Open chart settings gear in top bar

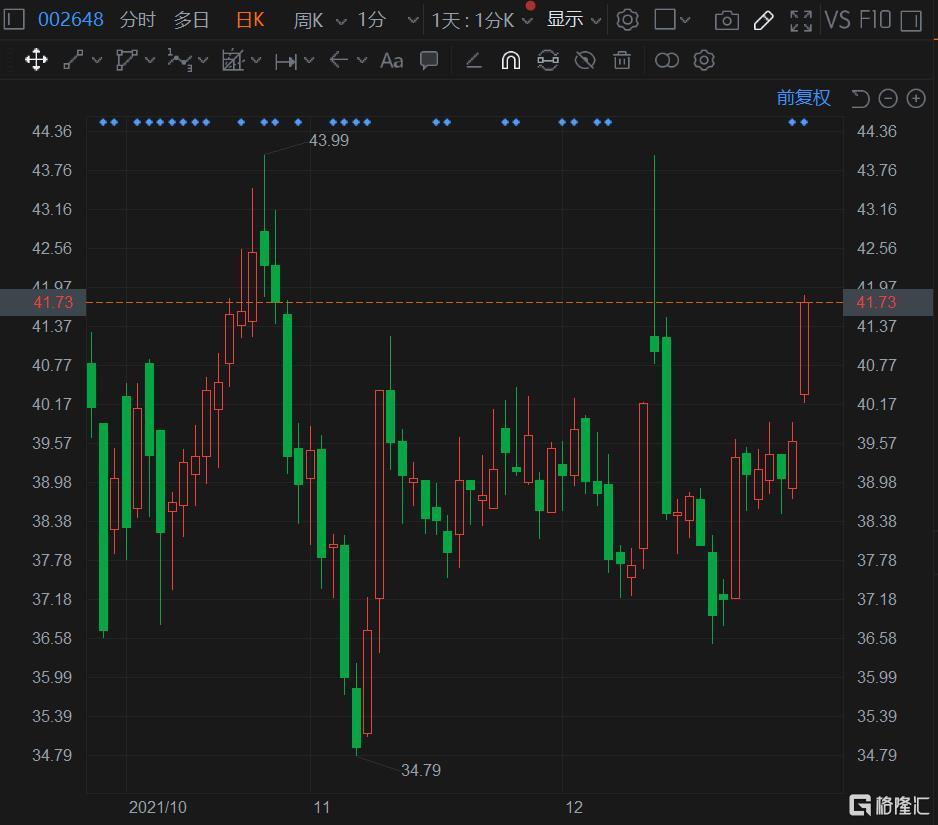[x=628, y=20]
